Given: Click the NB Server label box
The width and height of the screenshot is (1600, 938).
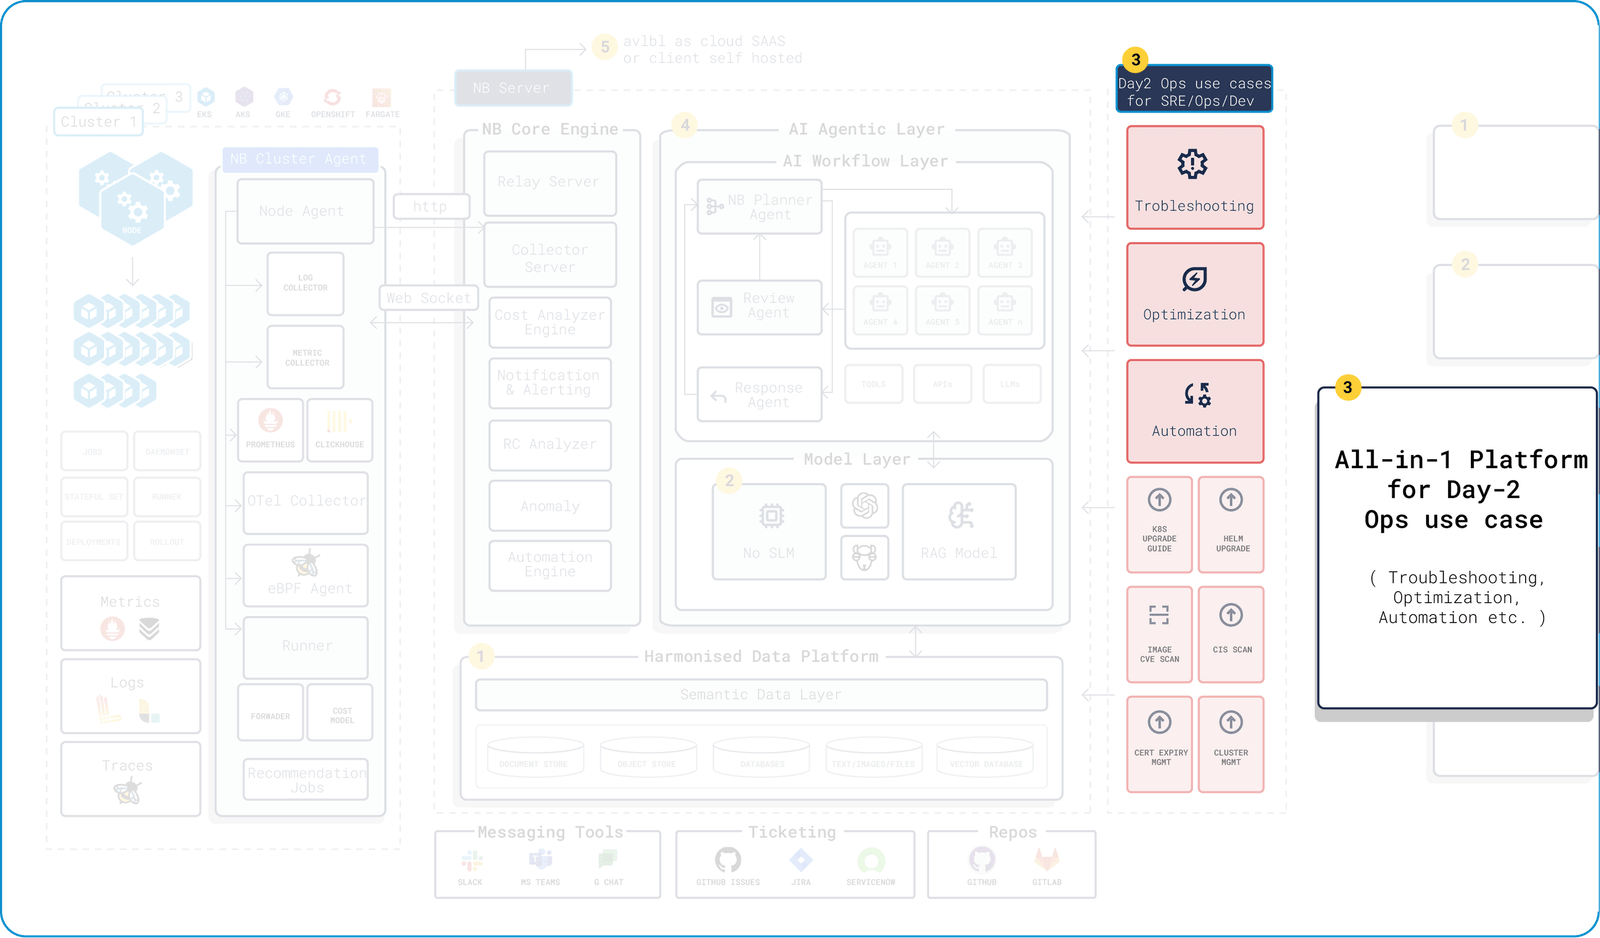Looking at the screenshot, I should pyautogui.click(x=514, y=88).
